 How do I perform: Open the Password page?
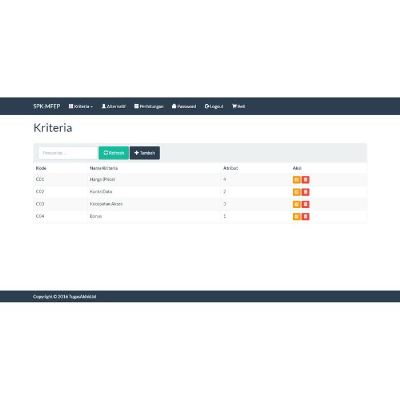point(184,106)
